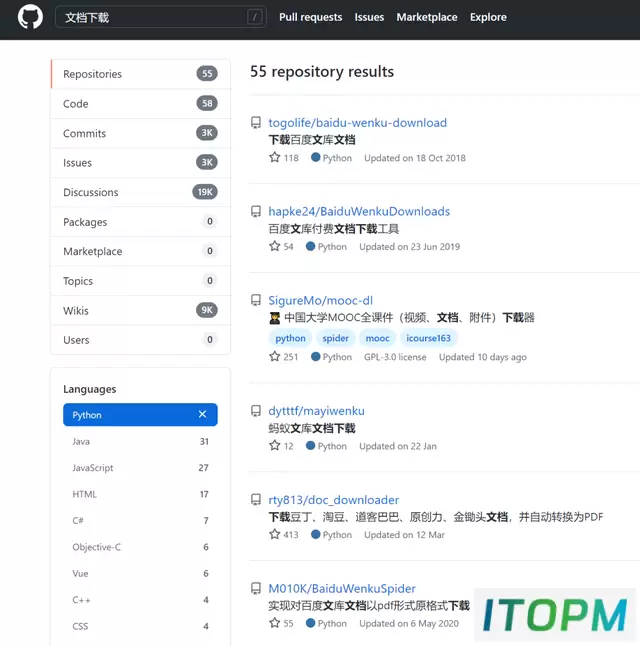The height and width of the screenshot is (646, 640).
Task: Click the GPL-3.0 license text
Action: click(x=395, y=357)
